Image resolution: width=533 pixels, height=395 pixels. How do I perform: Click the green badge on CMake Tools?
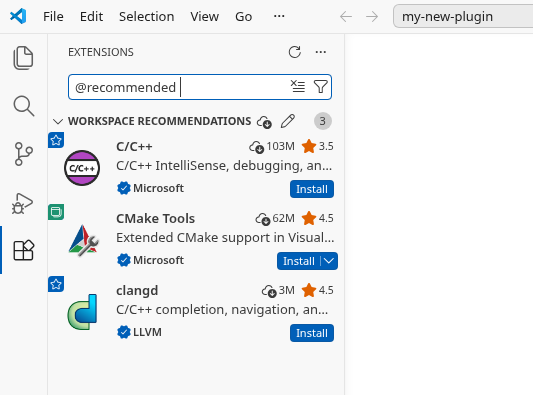pyautogui.click(x=56, y=212)
